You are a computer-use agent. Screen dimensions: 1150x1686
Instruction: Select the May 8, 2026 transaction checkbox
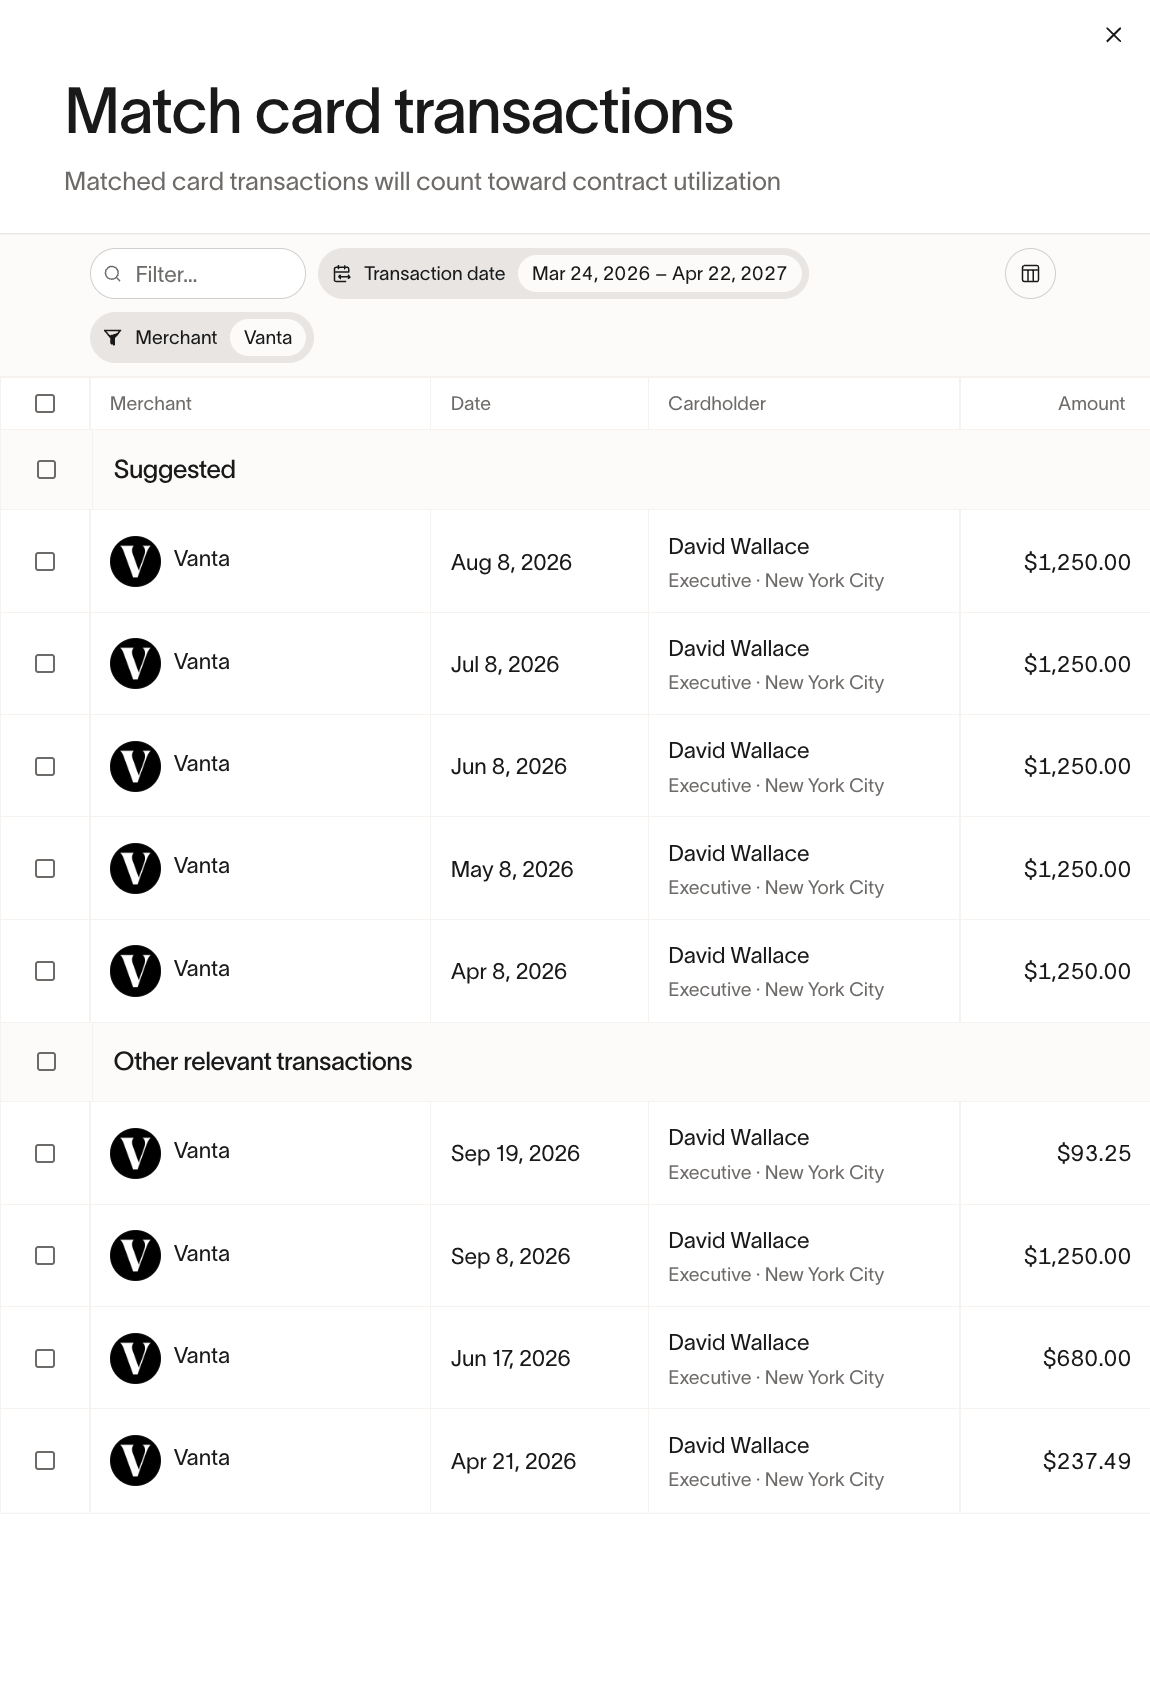pyautogui.click(x=45, y=869)
